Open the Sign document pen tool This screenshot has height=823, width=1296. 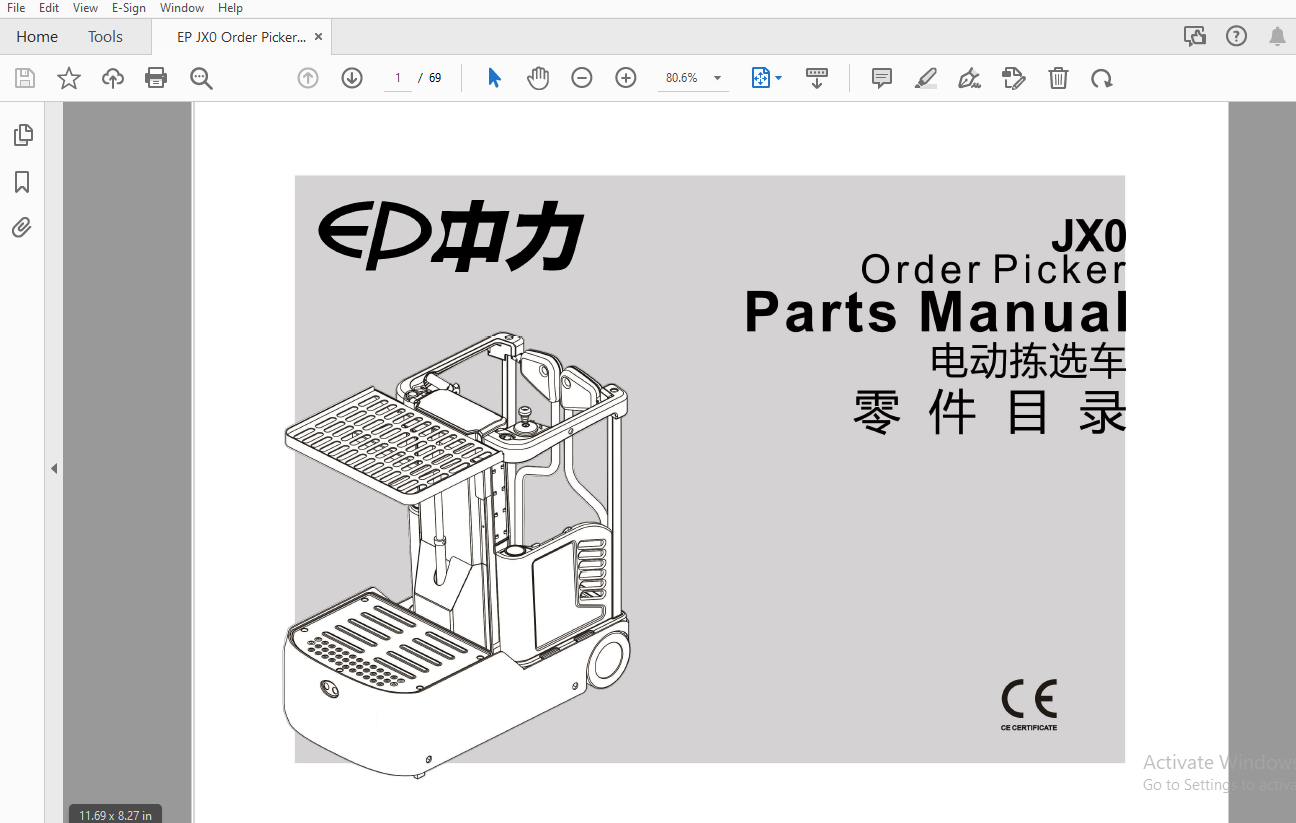(969, 78)
